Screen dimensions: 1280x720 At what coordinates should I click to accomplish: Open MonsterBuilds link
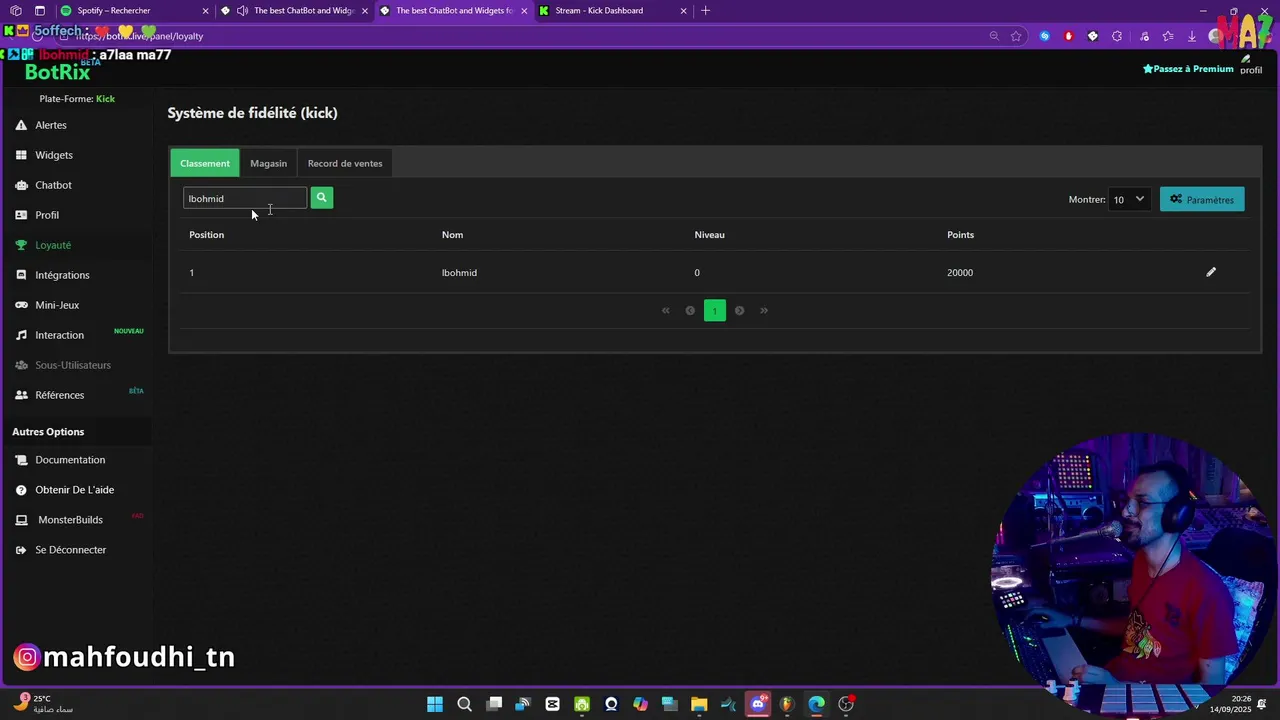click(x=70, y=520)
